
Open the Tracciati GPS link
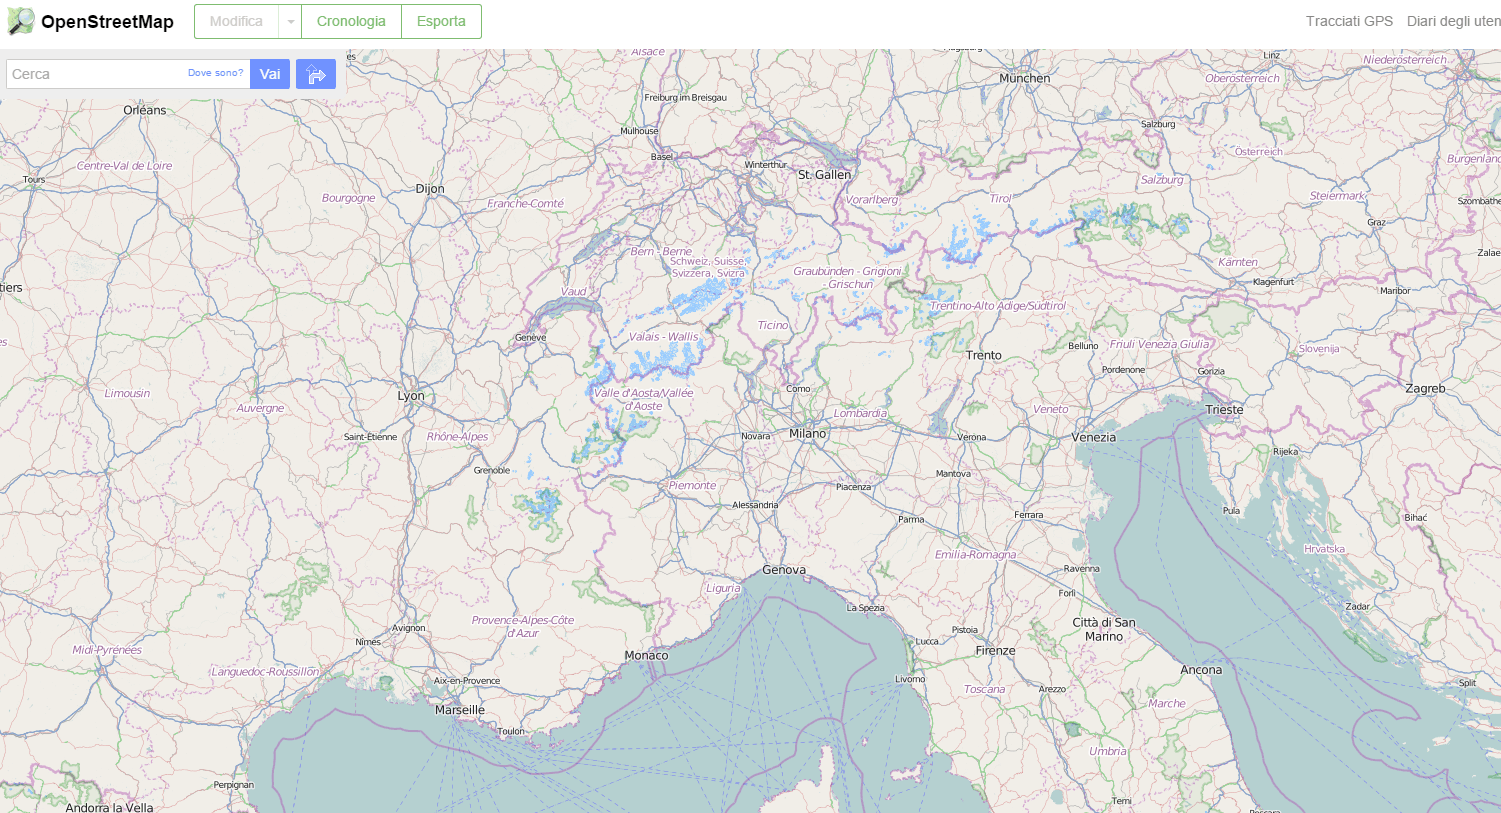pyautogui.click(x=1349, y=21)
